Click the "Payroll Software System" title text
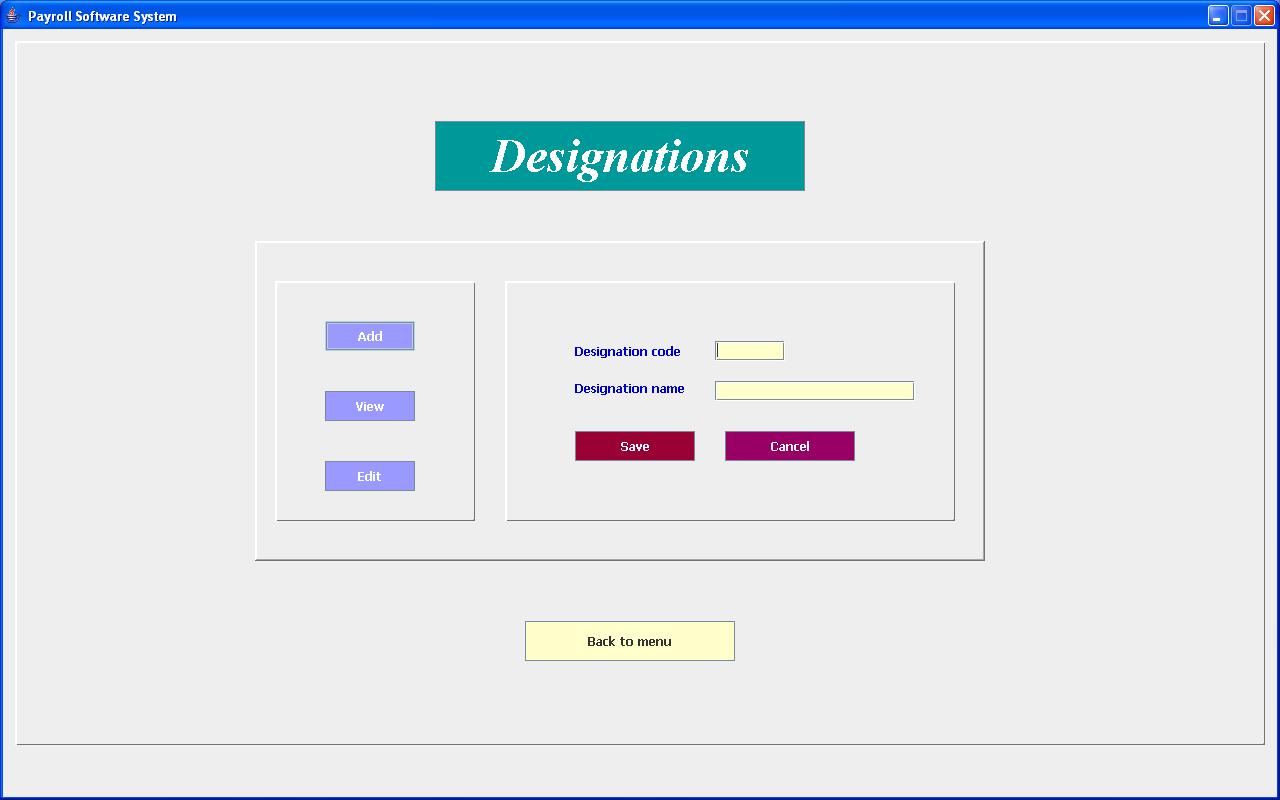The width and height of the screenshot is (1280, 800). pos(102,17)
